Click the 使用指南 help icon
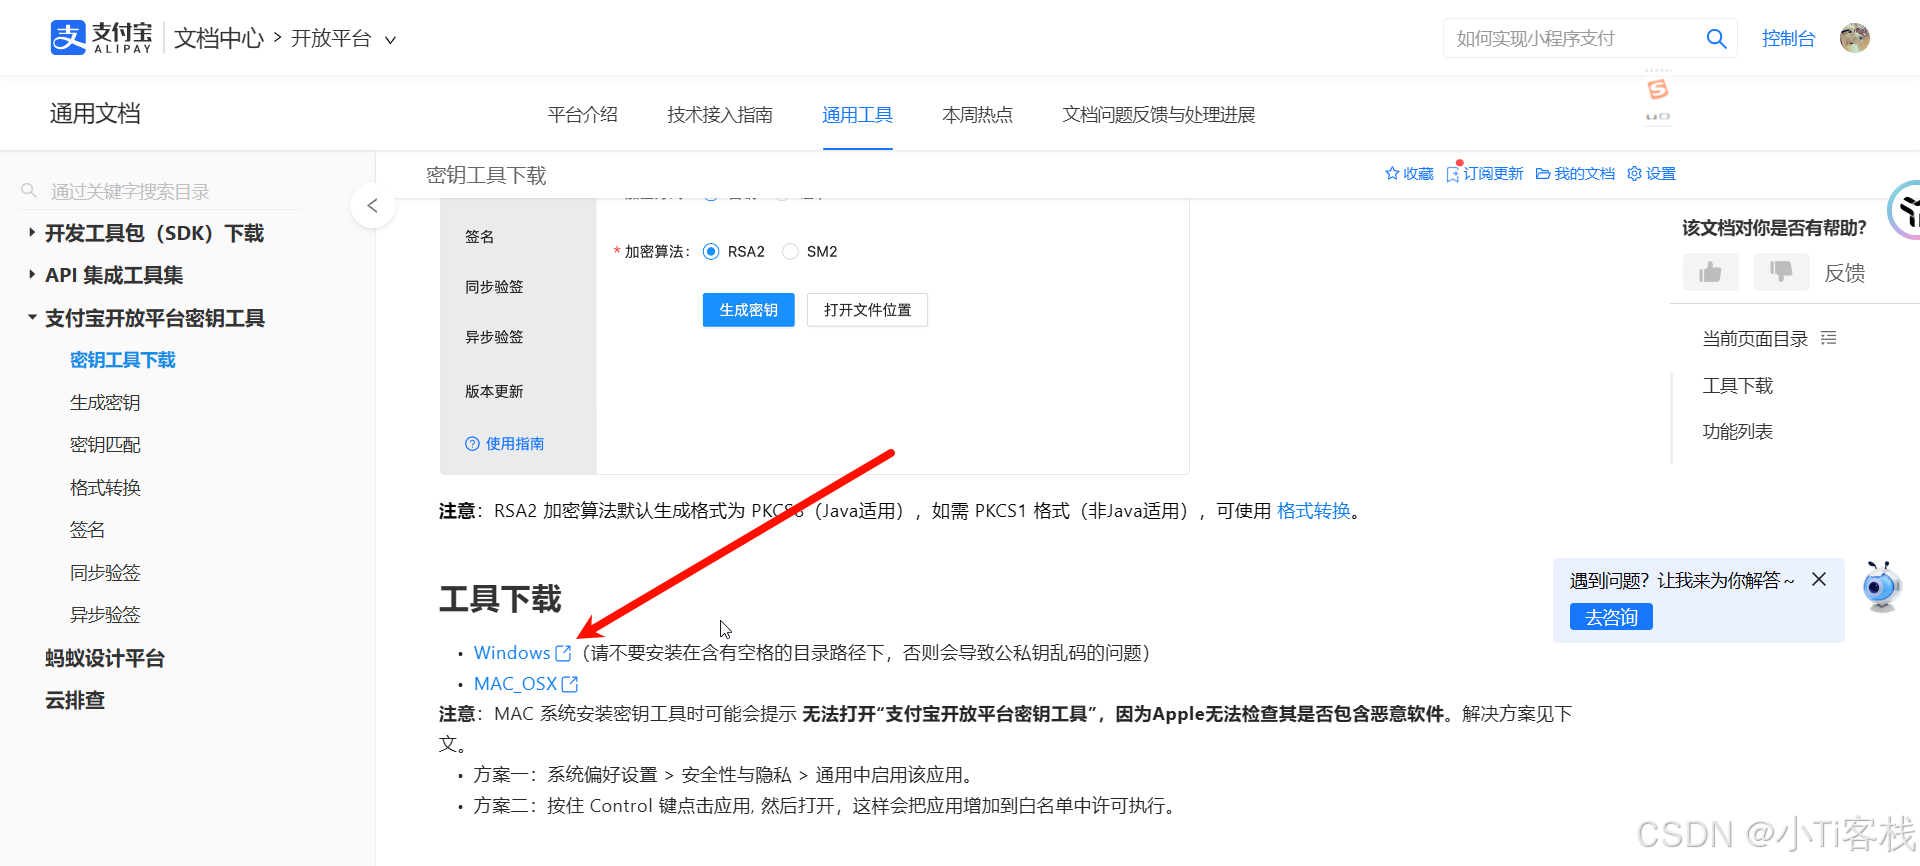The width and height of the screenshot is (1920, 866). point(472,444)
